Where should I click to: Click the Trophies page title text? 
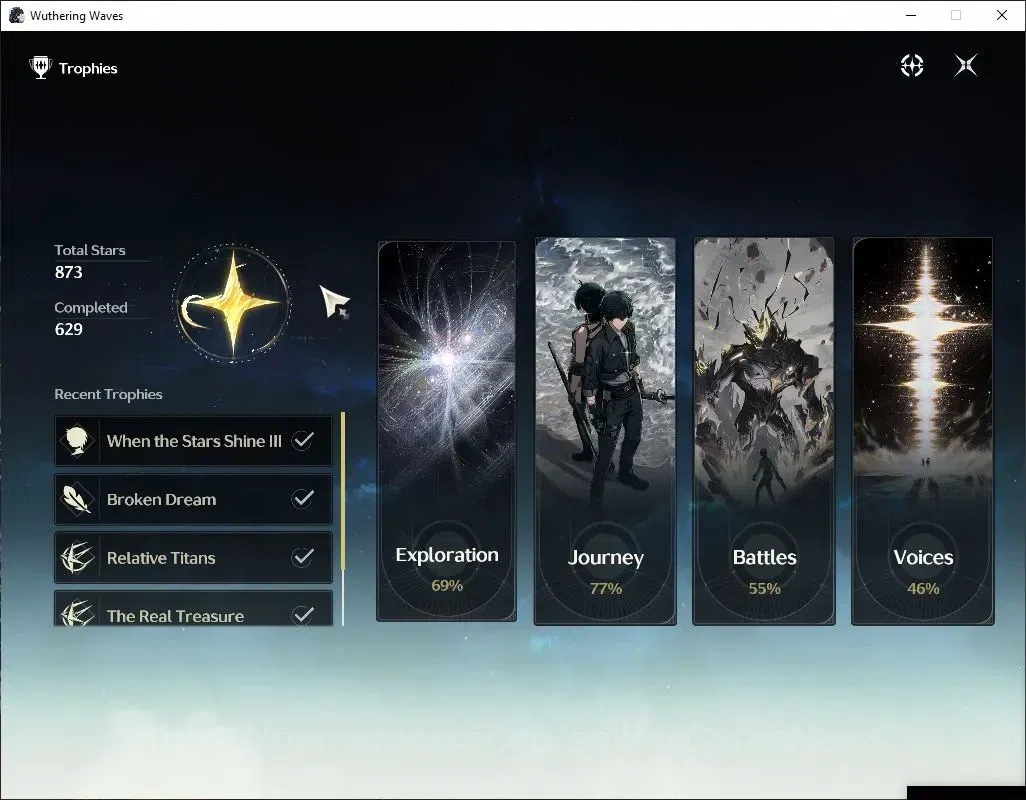pos(88,69)
